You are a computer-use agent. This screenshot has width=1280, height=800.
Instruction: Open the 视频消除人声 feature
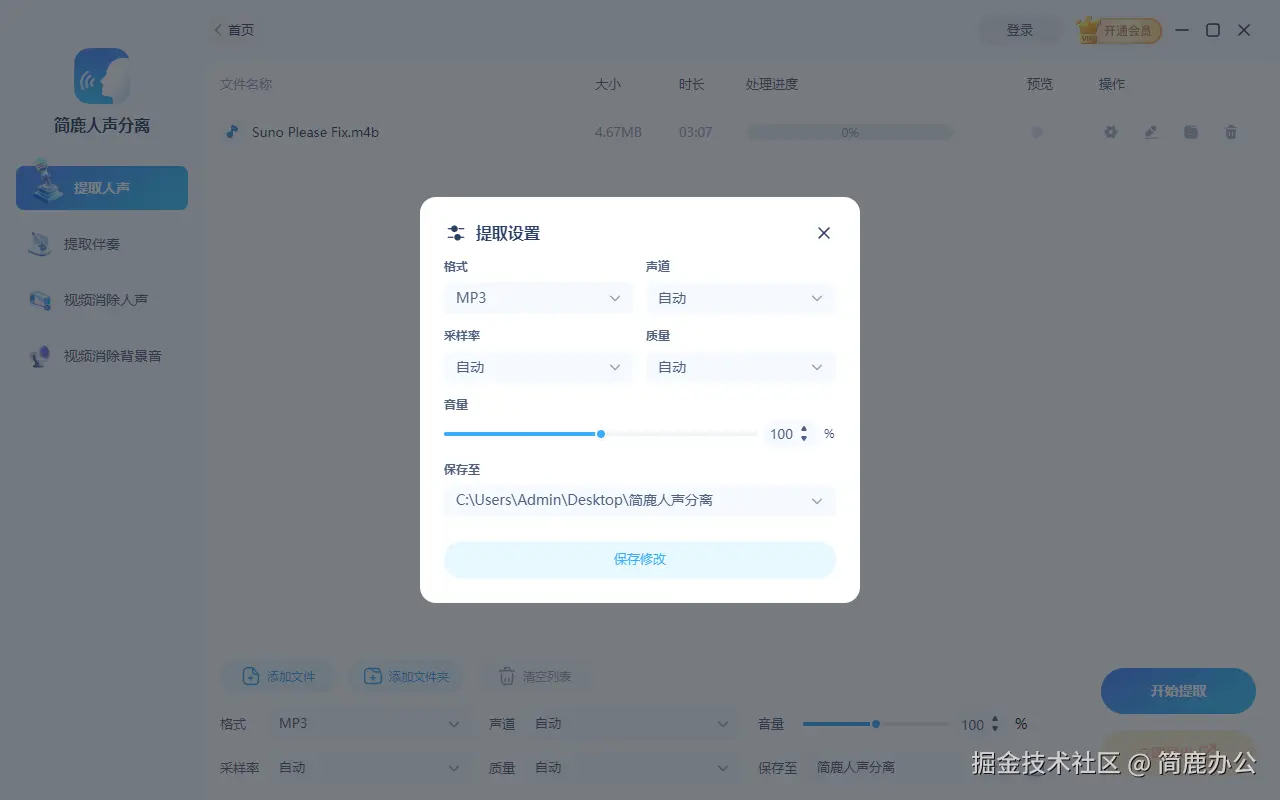pyautogui.click(x=101, y=300)
